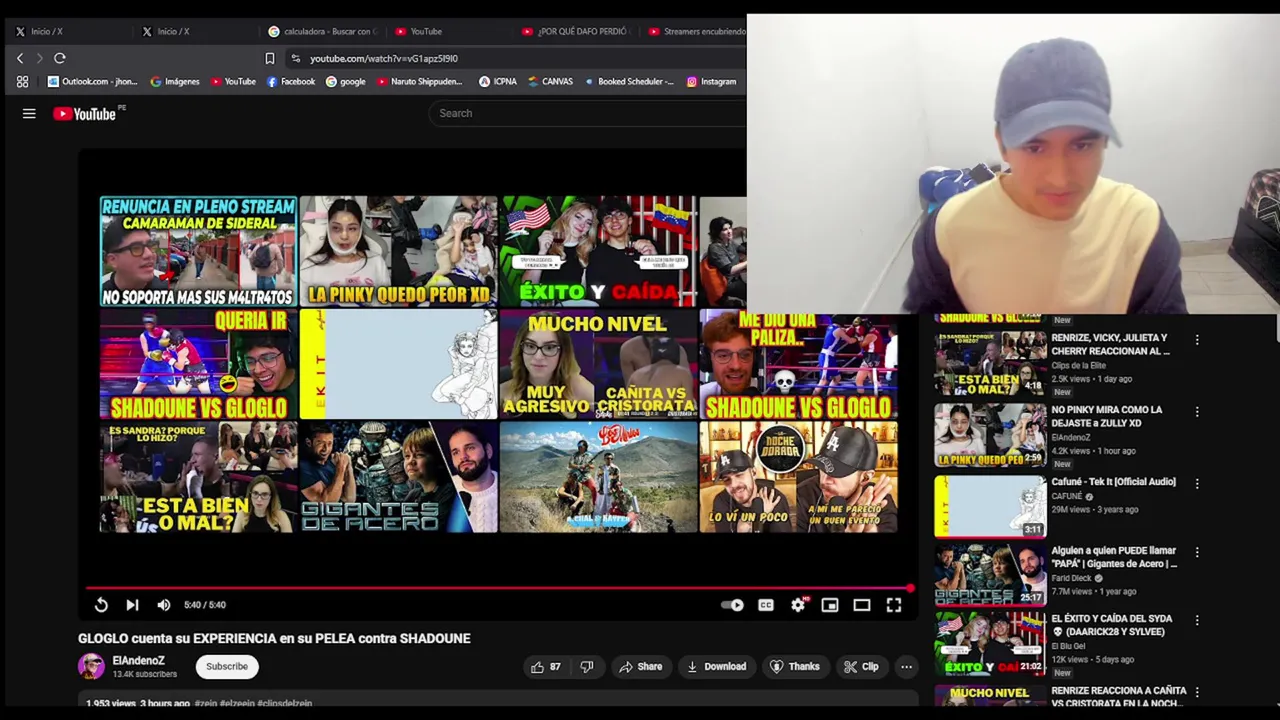
Task: Enable theater mode view
Action: pos(862,605)
